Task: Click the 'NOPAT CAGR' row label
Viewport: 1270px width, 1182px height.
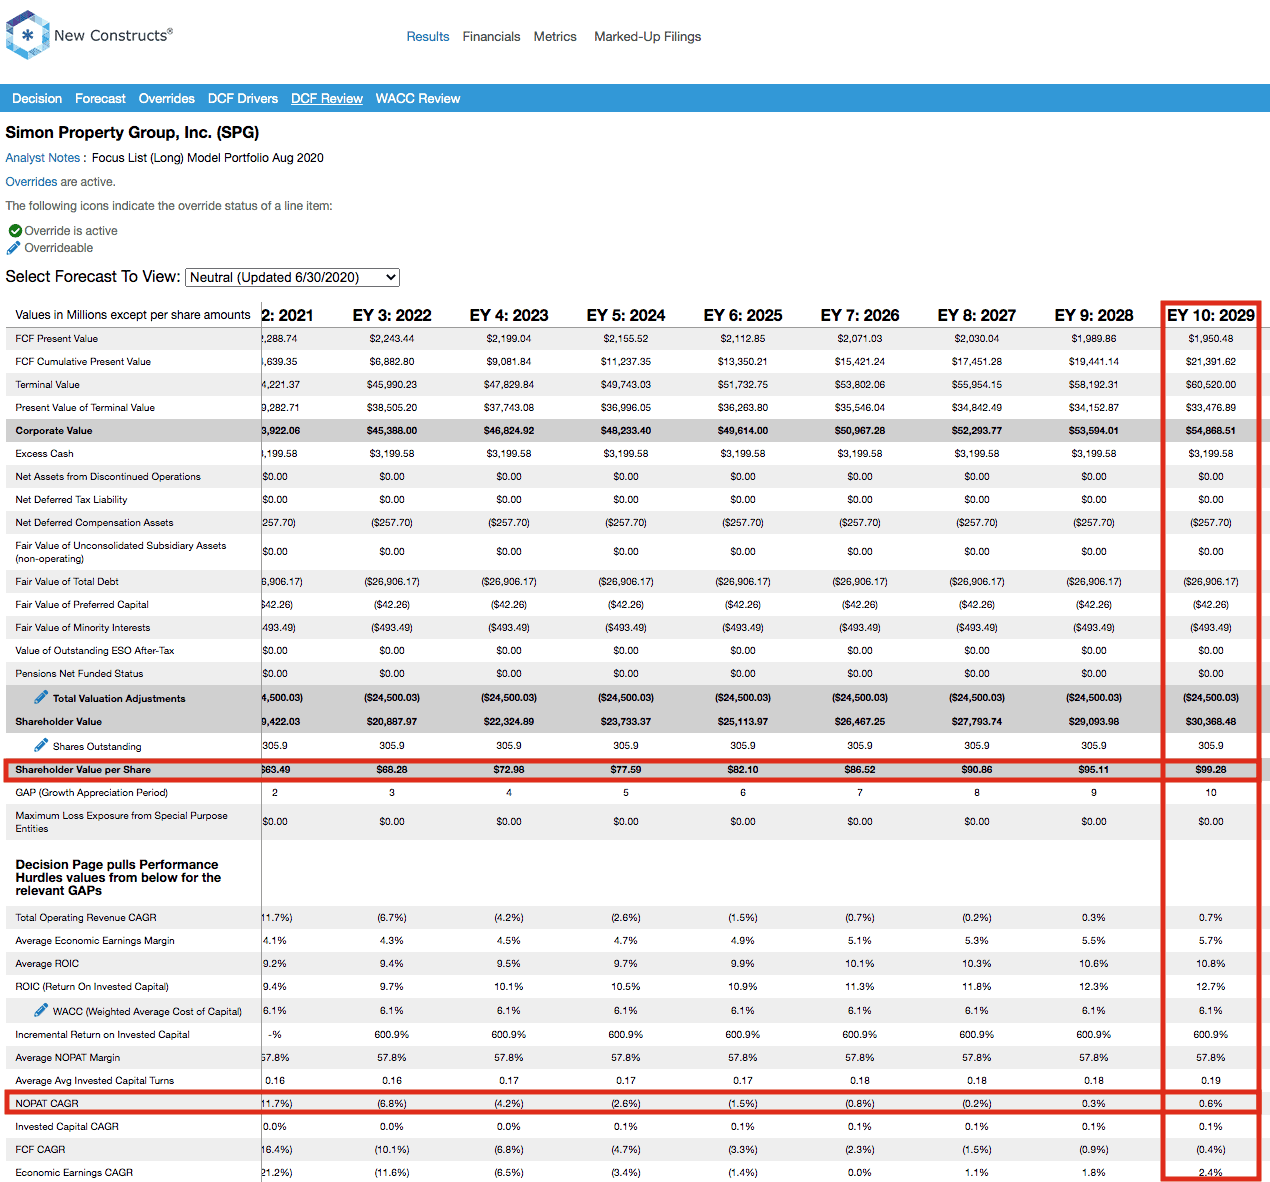Action: point(47,1104)
